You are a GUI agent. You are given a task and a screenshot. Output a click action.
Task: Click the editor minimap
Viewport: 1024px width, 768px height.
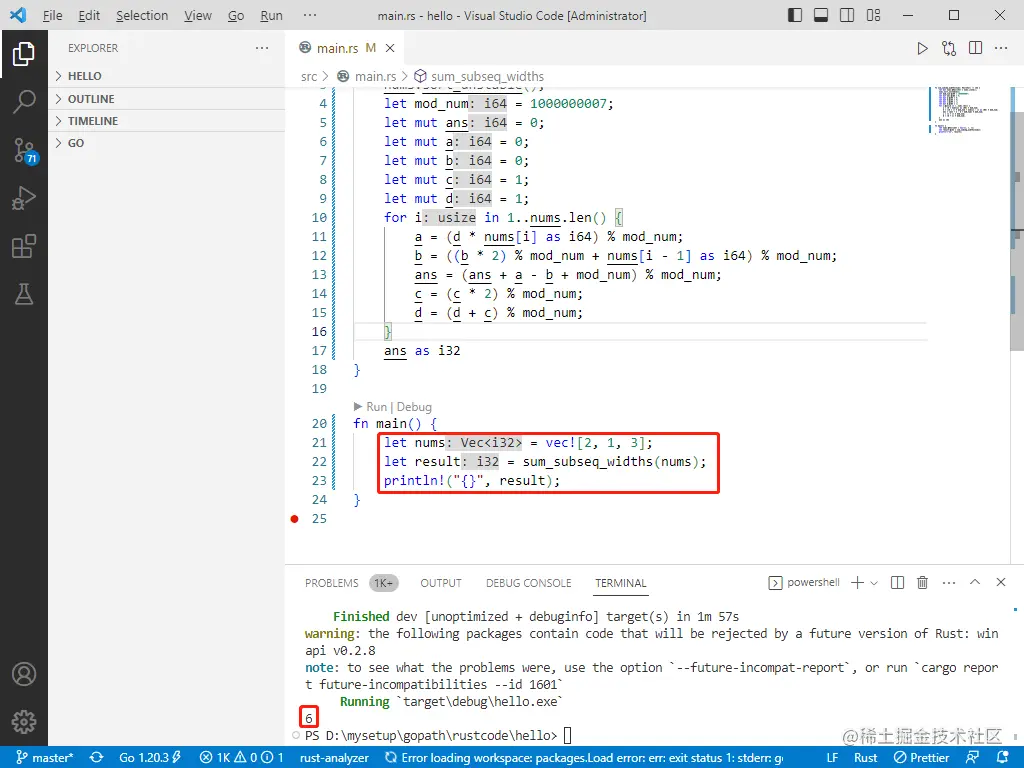click(968, 111)
